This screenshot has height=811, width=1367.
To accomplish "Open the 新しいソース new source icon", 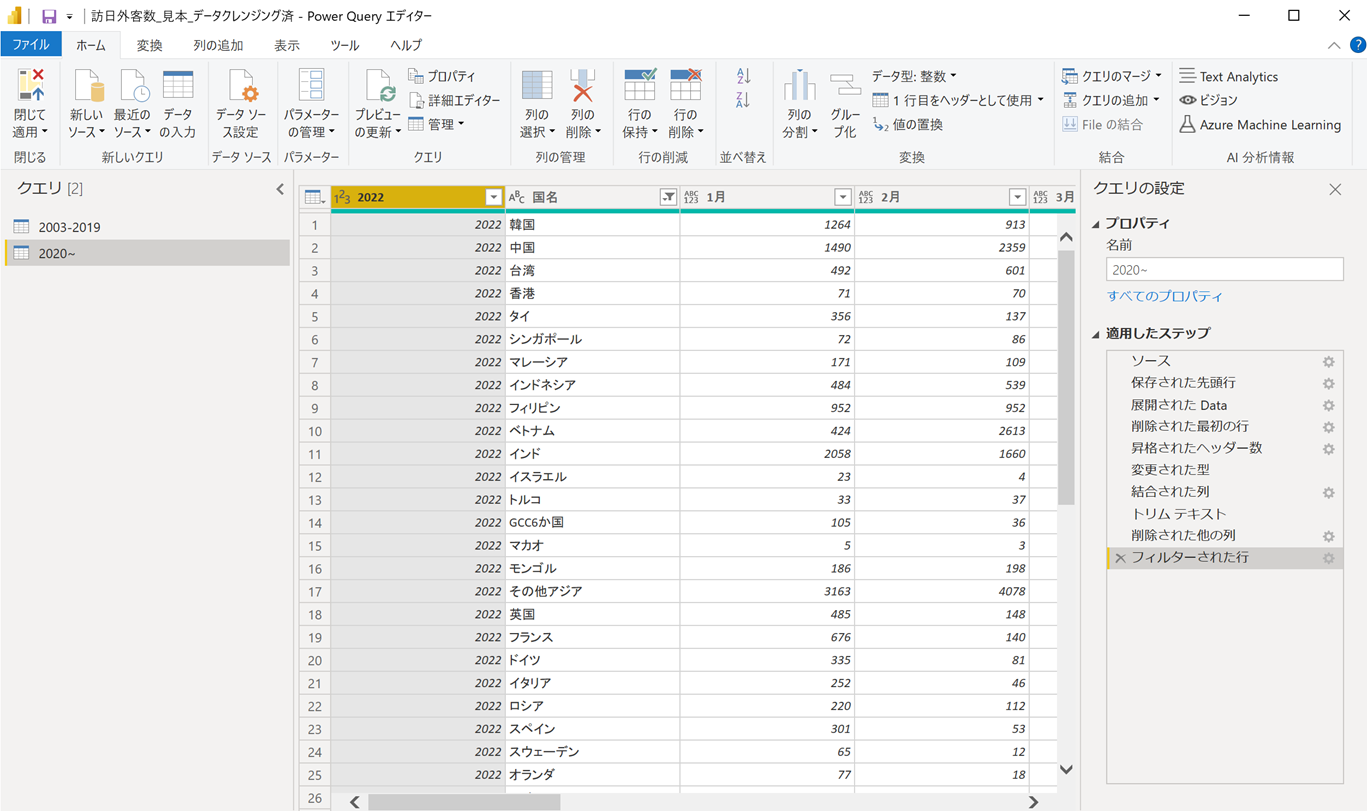I will click(87, 87).
